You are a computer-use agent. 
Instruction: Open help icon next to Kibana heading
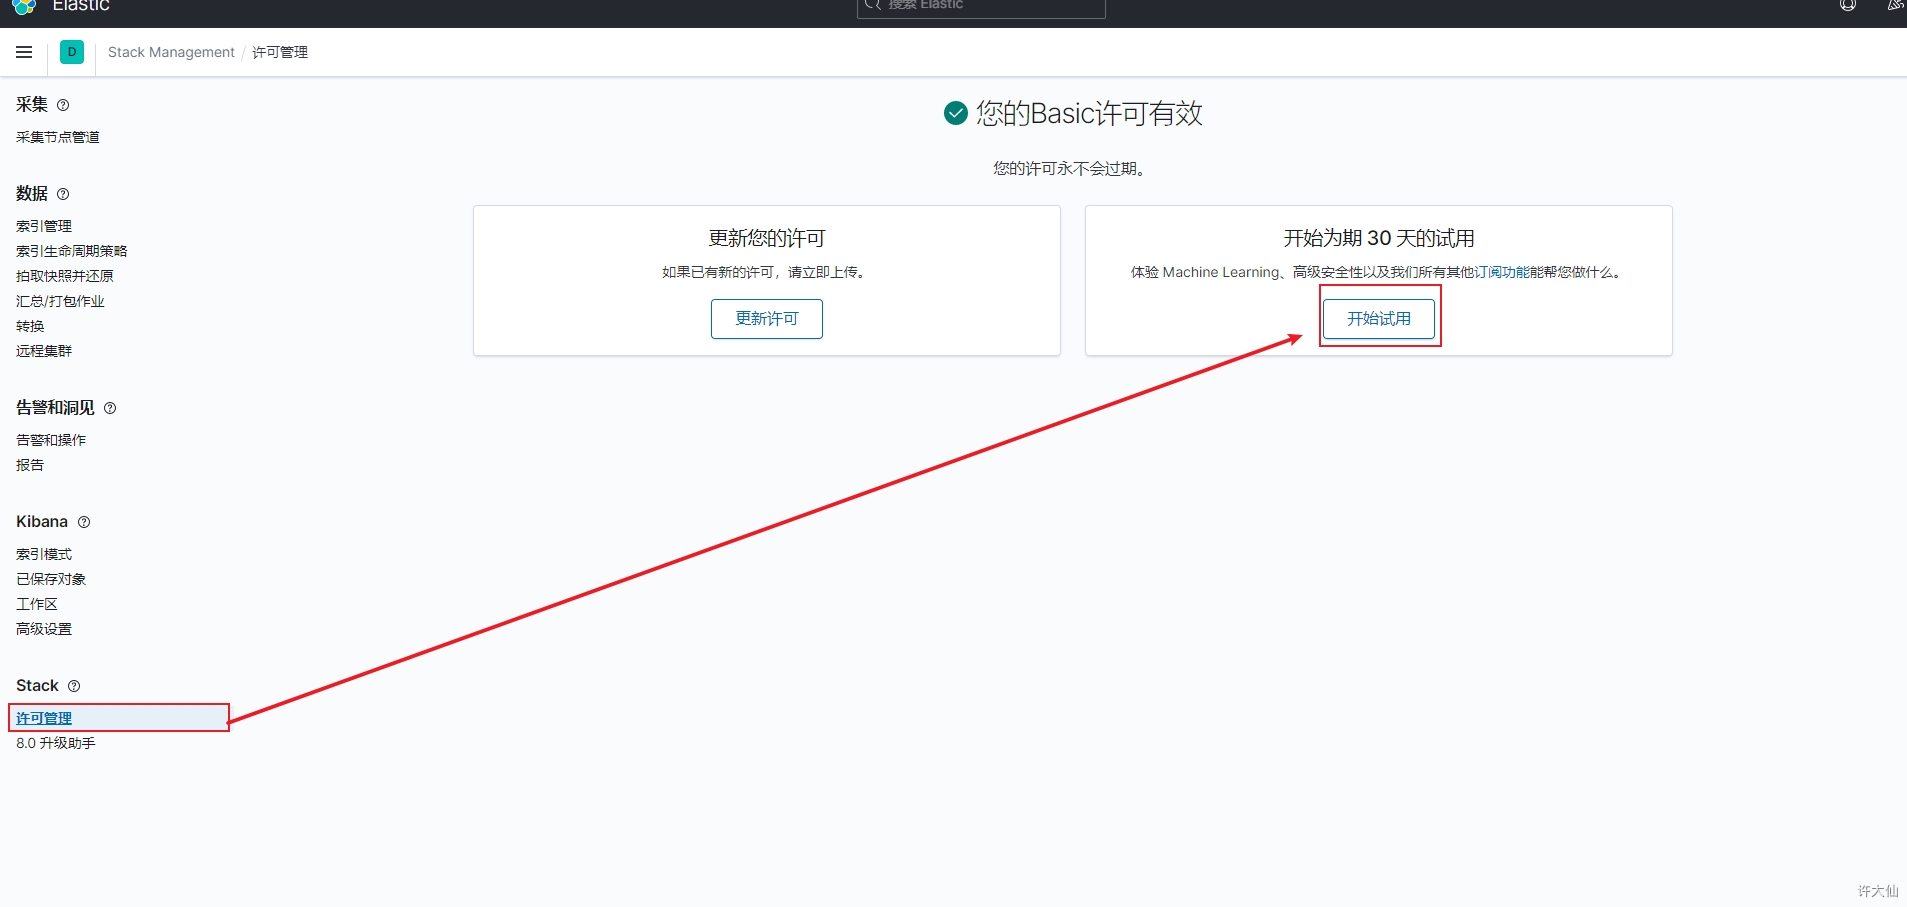[84, 522]
